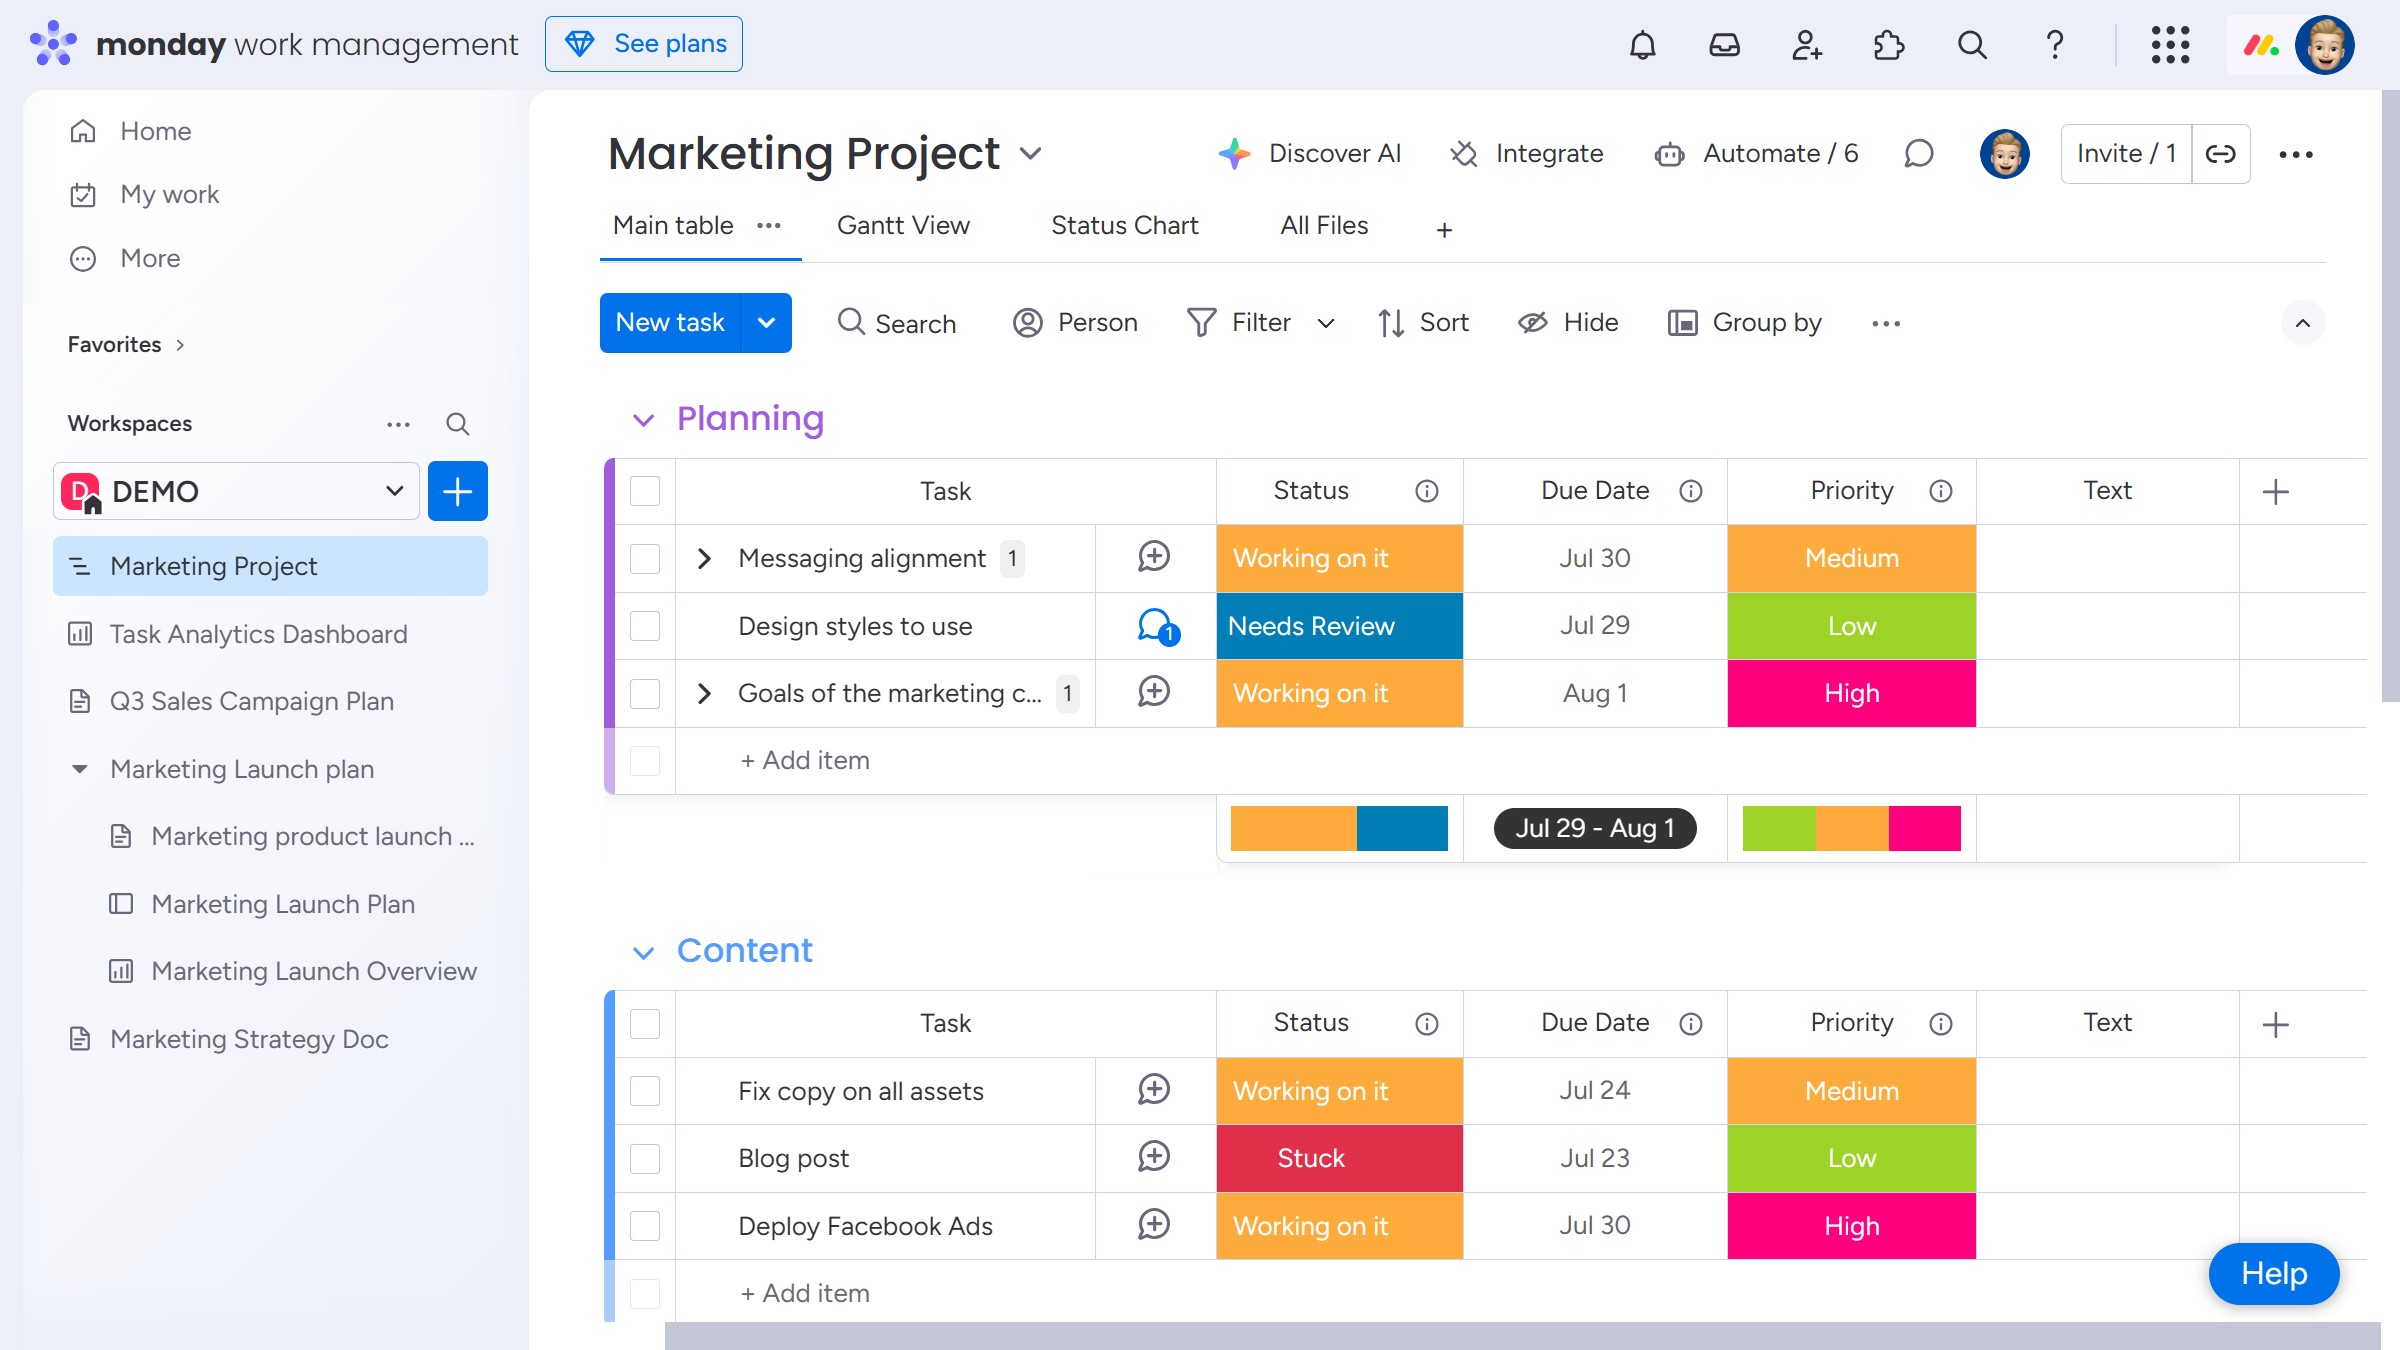Open the inbox icon in the top bar

click(x=1724, y=44)
